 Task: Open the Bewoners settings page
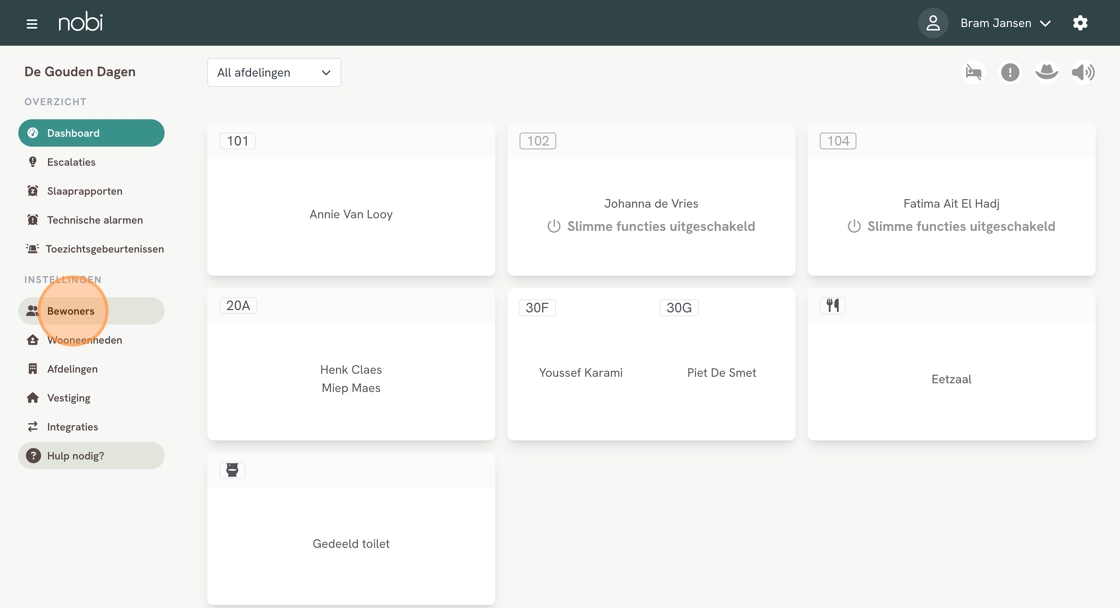pyautogui.click(x=71, y=311)
